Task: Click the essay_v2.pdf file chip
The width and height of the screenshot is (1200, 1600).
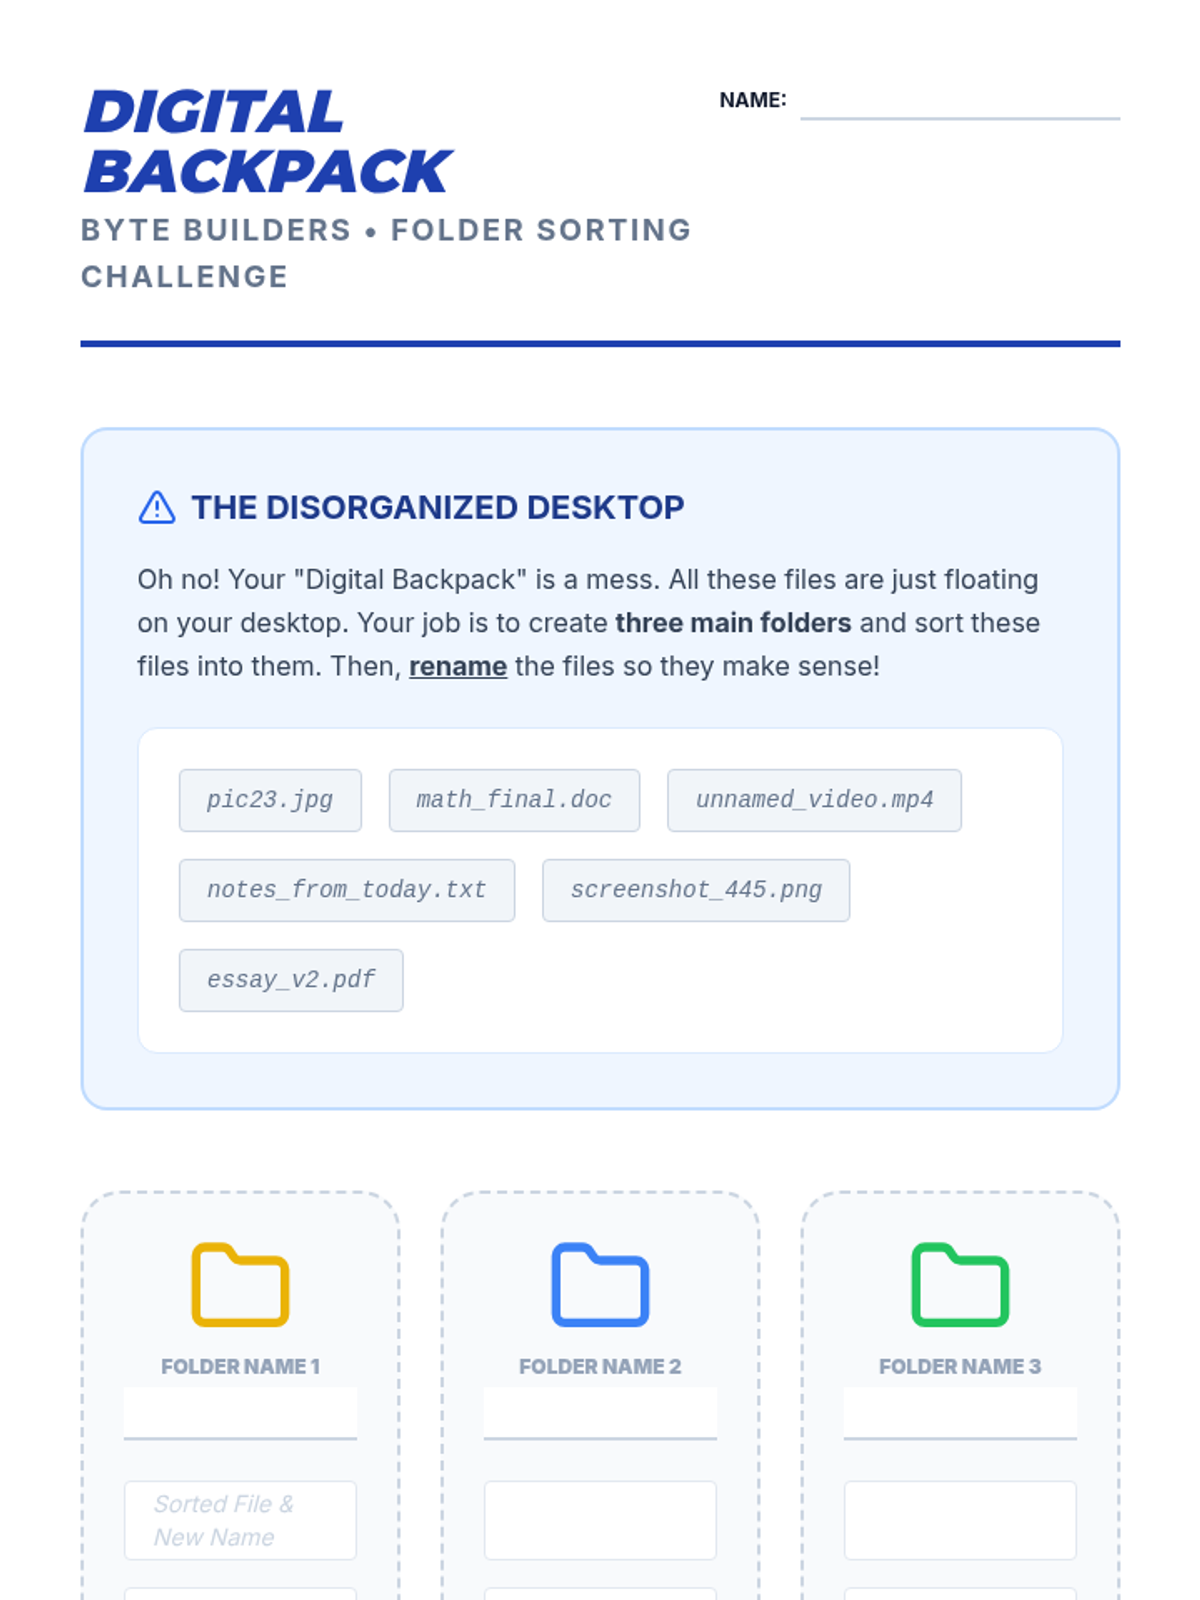Action: (291, 980)
